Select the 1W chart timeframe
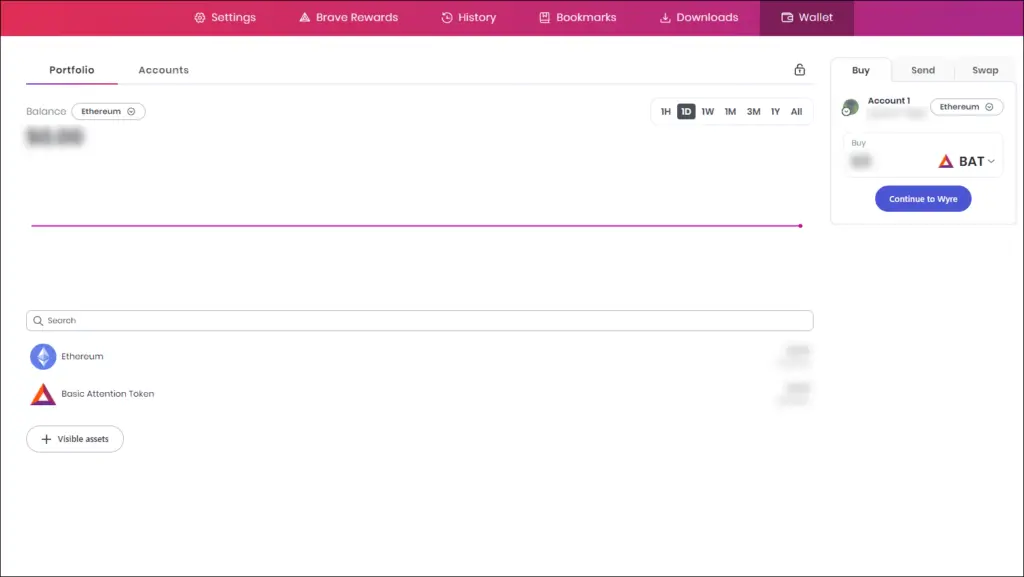Viewport: 1024px width, 577px height. tap(707, 112)
